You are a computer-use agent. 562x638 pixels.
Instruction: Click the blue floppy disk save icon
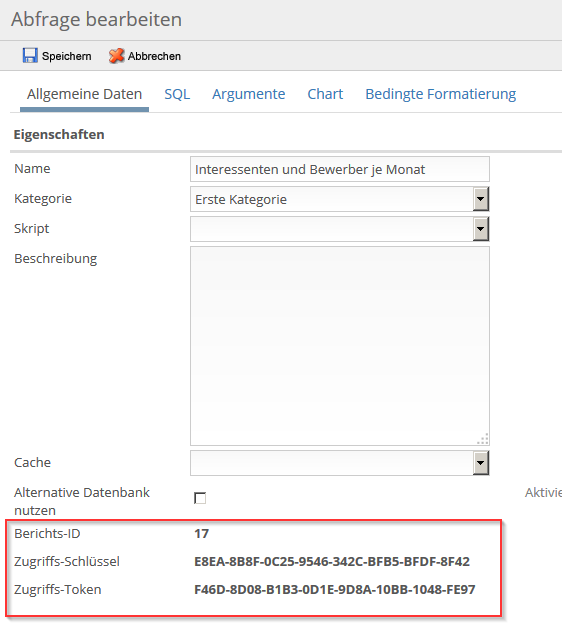[30, 55]
